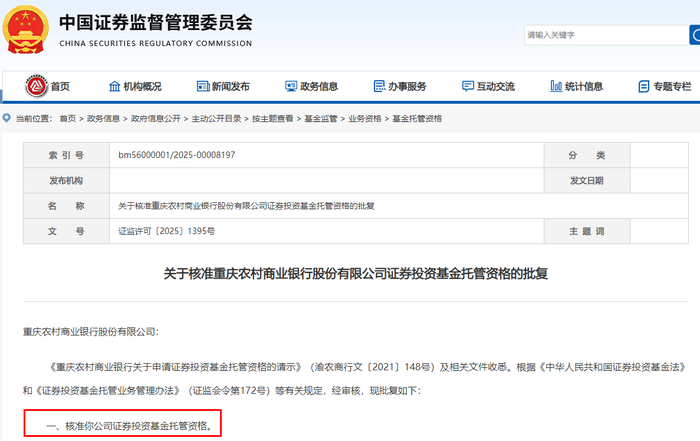Image resolution: width=700 pixels, height=441 pixels.
Task: Click the chat icon beside 互动交流
Action: point(468,86)
